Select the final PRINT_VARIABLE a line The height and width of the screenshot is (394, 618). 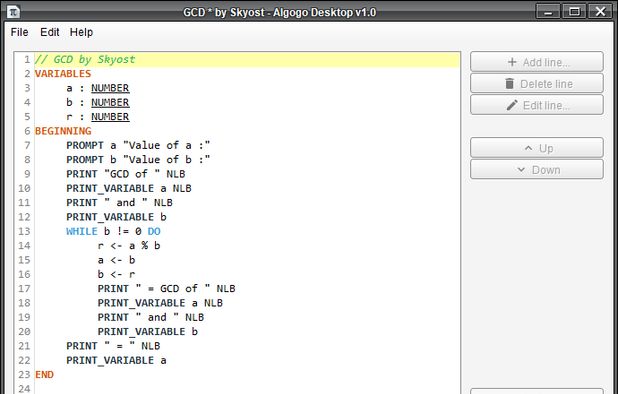(x=247, y=360)
